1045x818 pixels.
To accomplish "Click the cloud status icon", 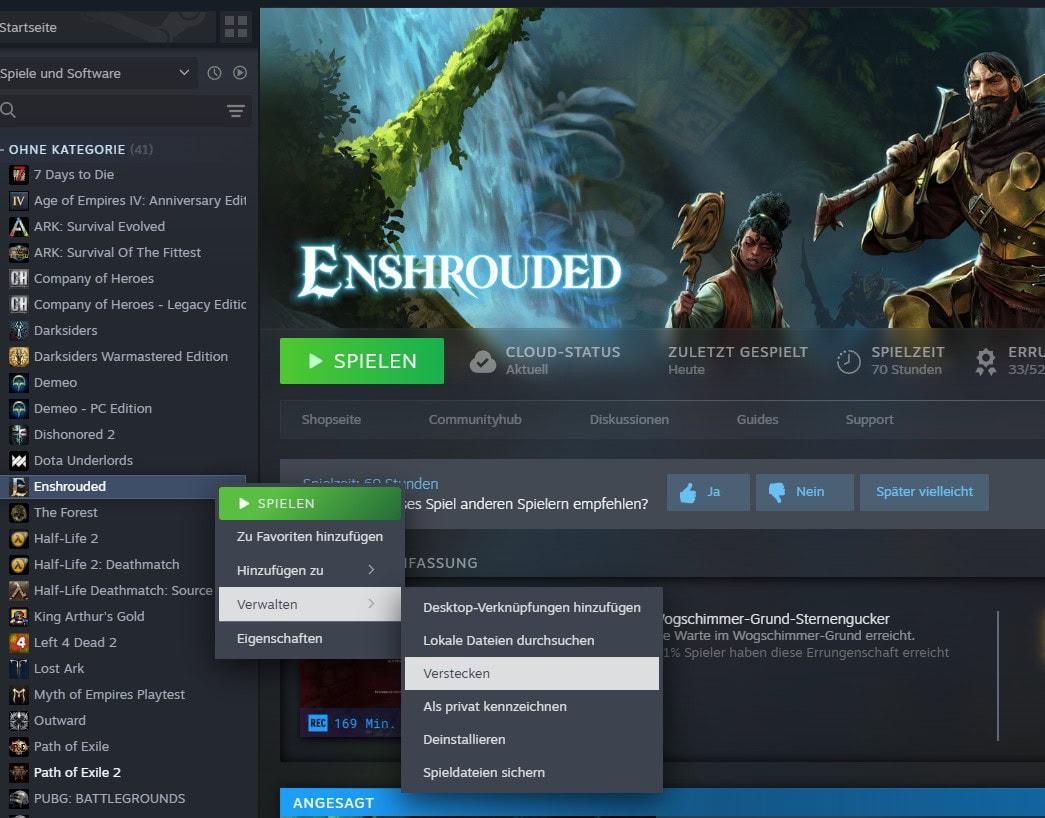I will (x=483, y=361).
